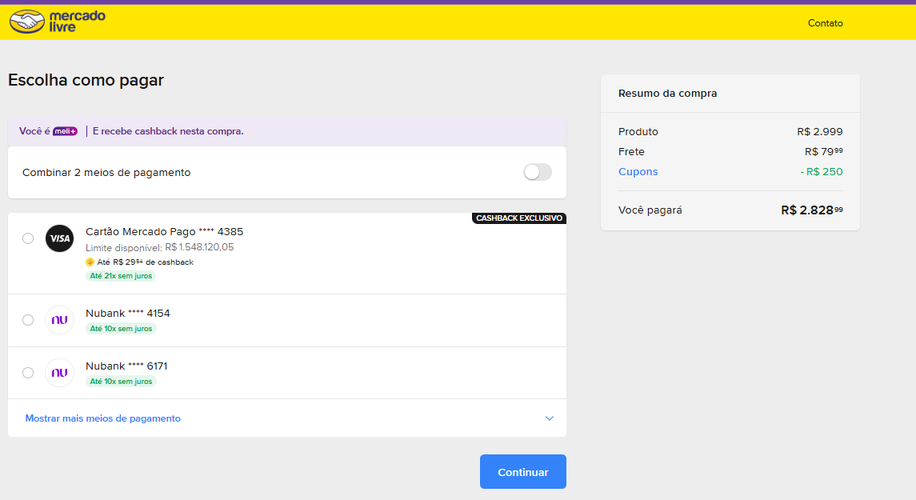Click Cartão Mercado Pago **** 4385 label

[164, 232]
